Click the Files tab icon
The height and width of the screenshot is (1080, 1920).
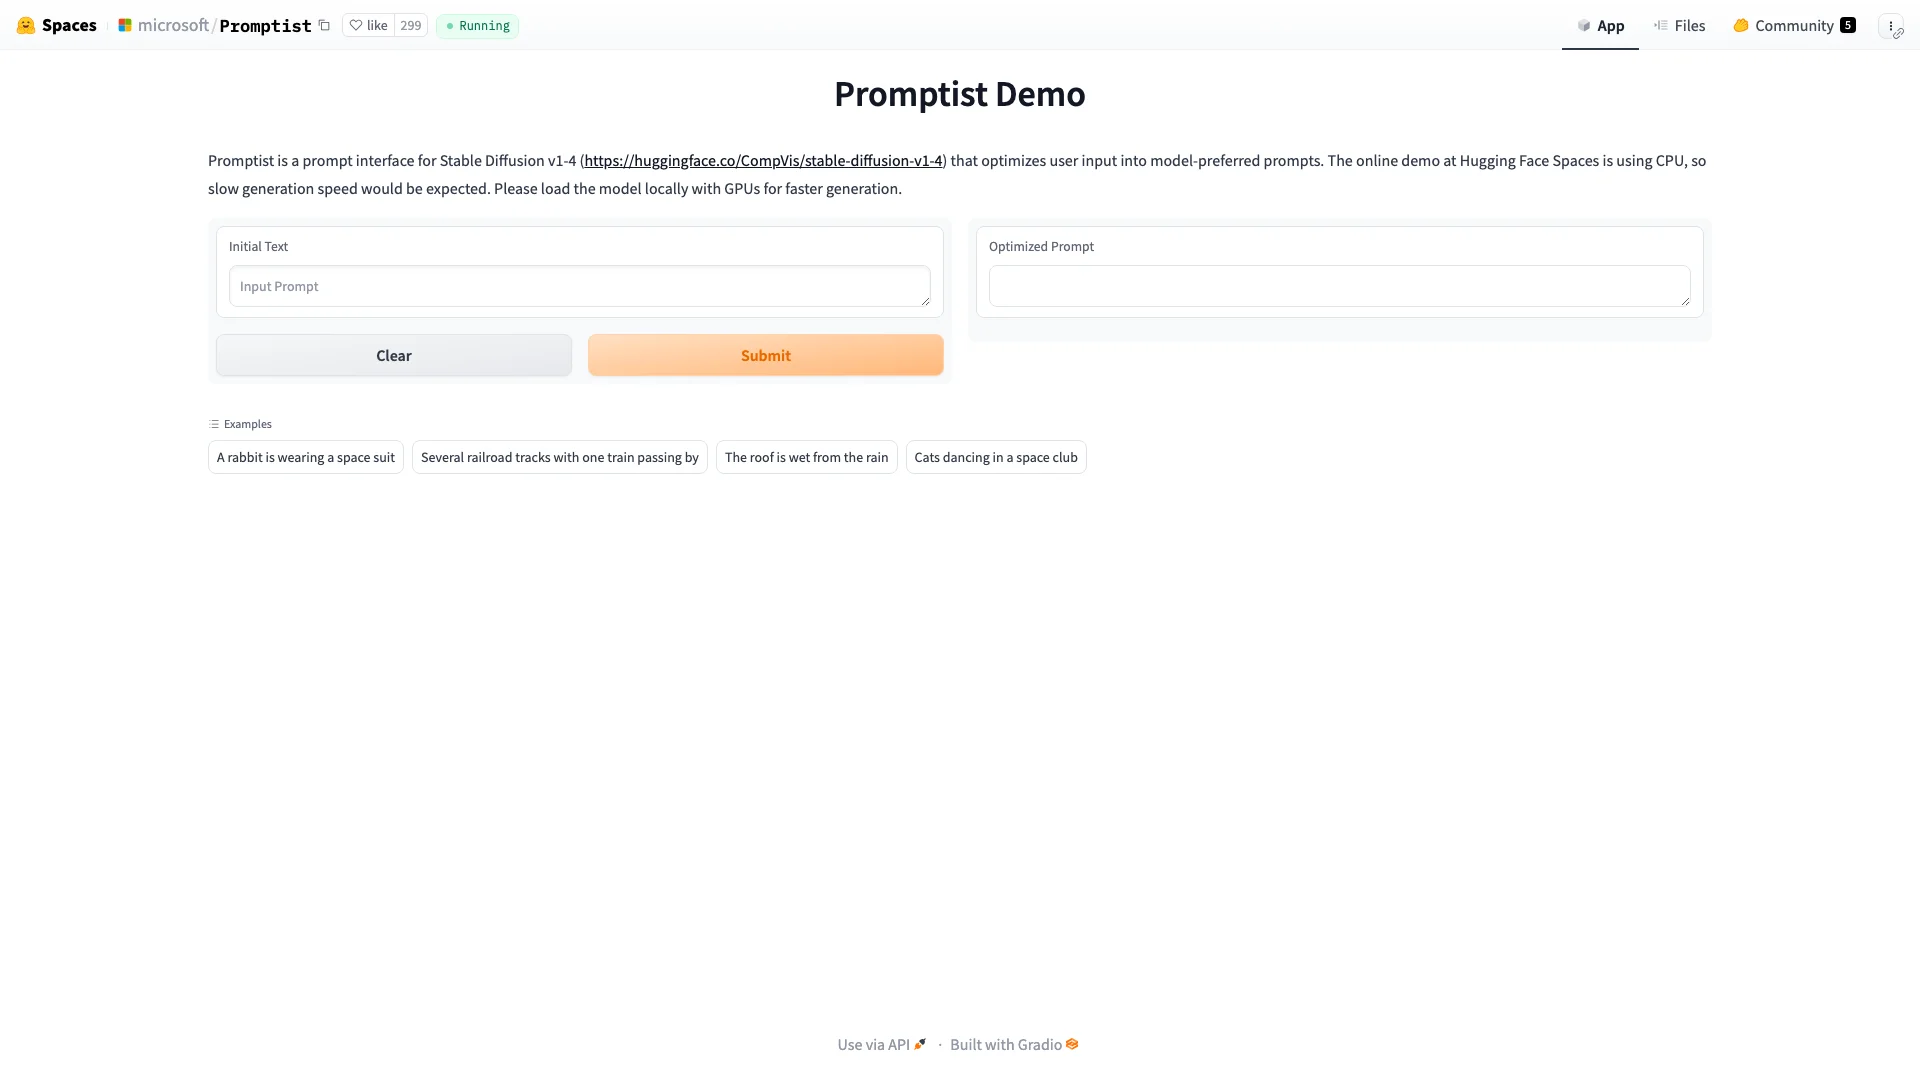(1660, 25)
